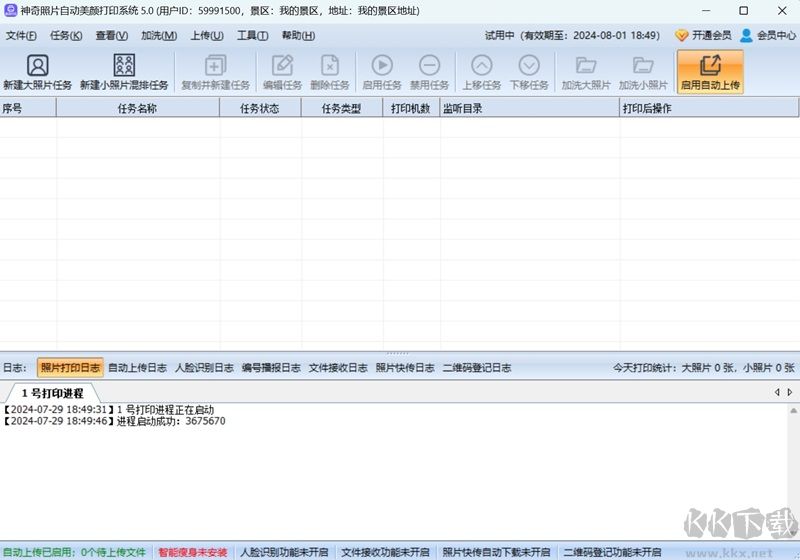This screenshot has height=560, width=800.
Task: Click the tab scroll left arrow
Action: [777, 392]
